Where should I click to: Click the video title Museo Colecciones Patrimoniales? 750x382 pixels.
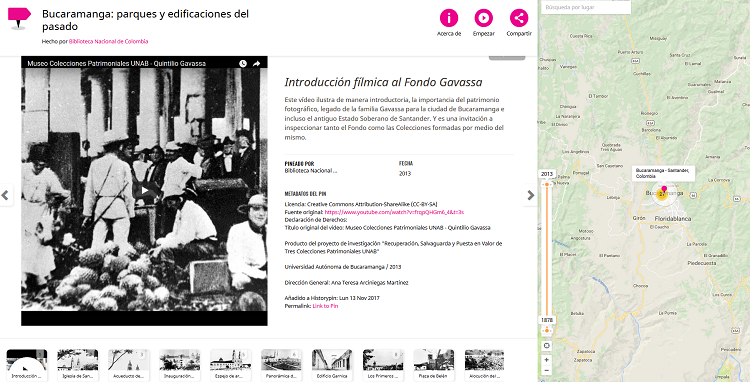tap(117, 63)
